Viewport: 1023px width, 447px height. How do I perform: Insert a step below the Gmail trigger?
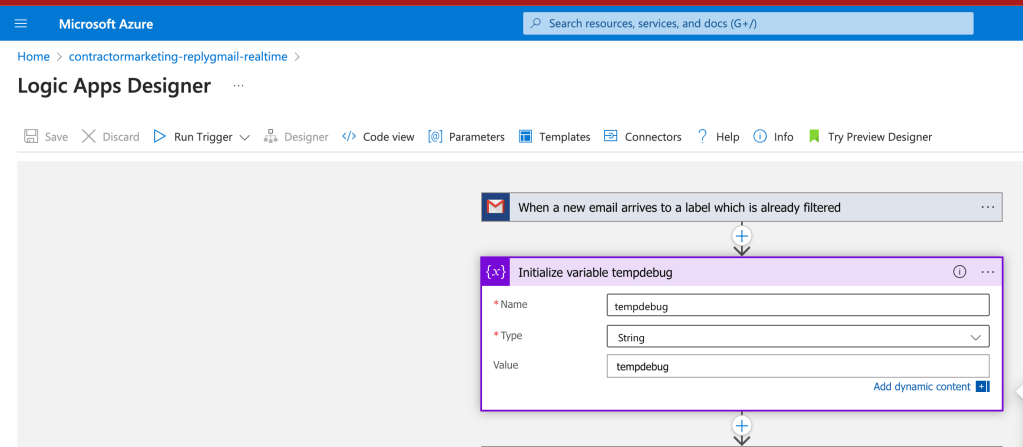click(742, 236)
